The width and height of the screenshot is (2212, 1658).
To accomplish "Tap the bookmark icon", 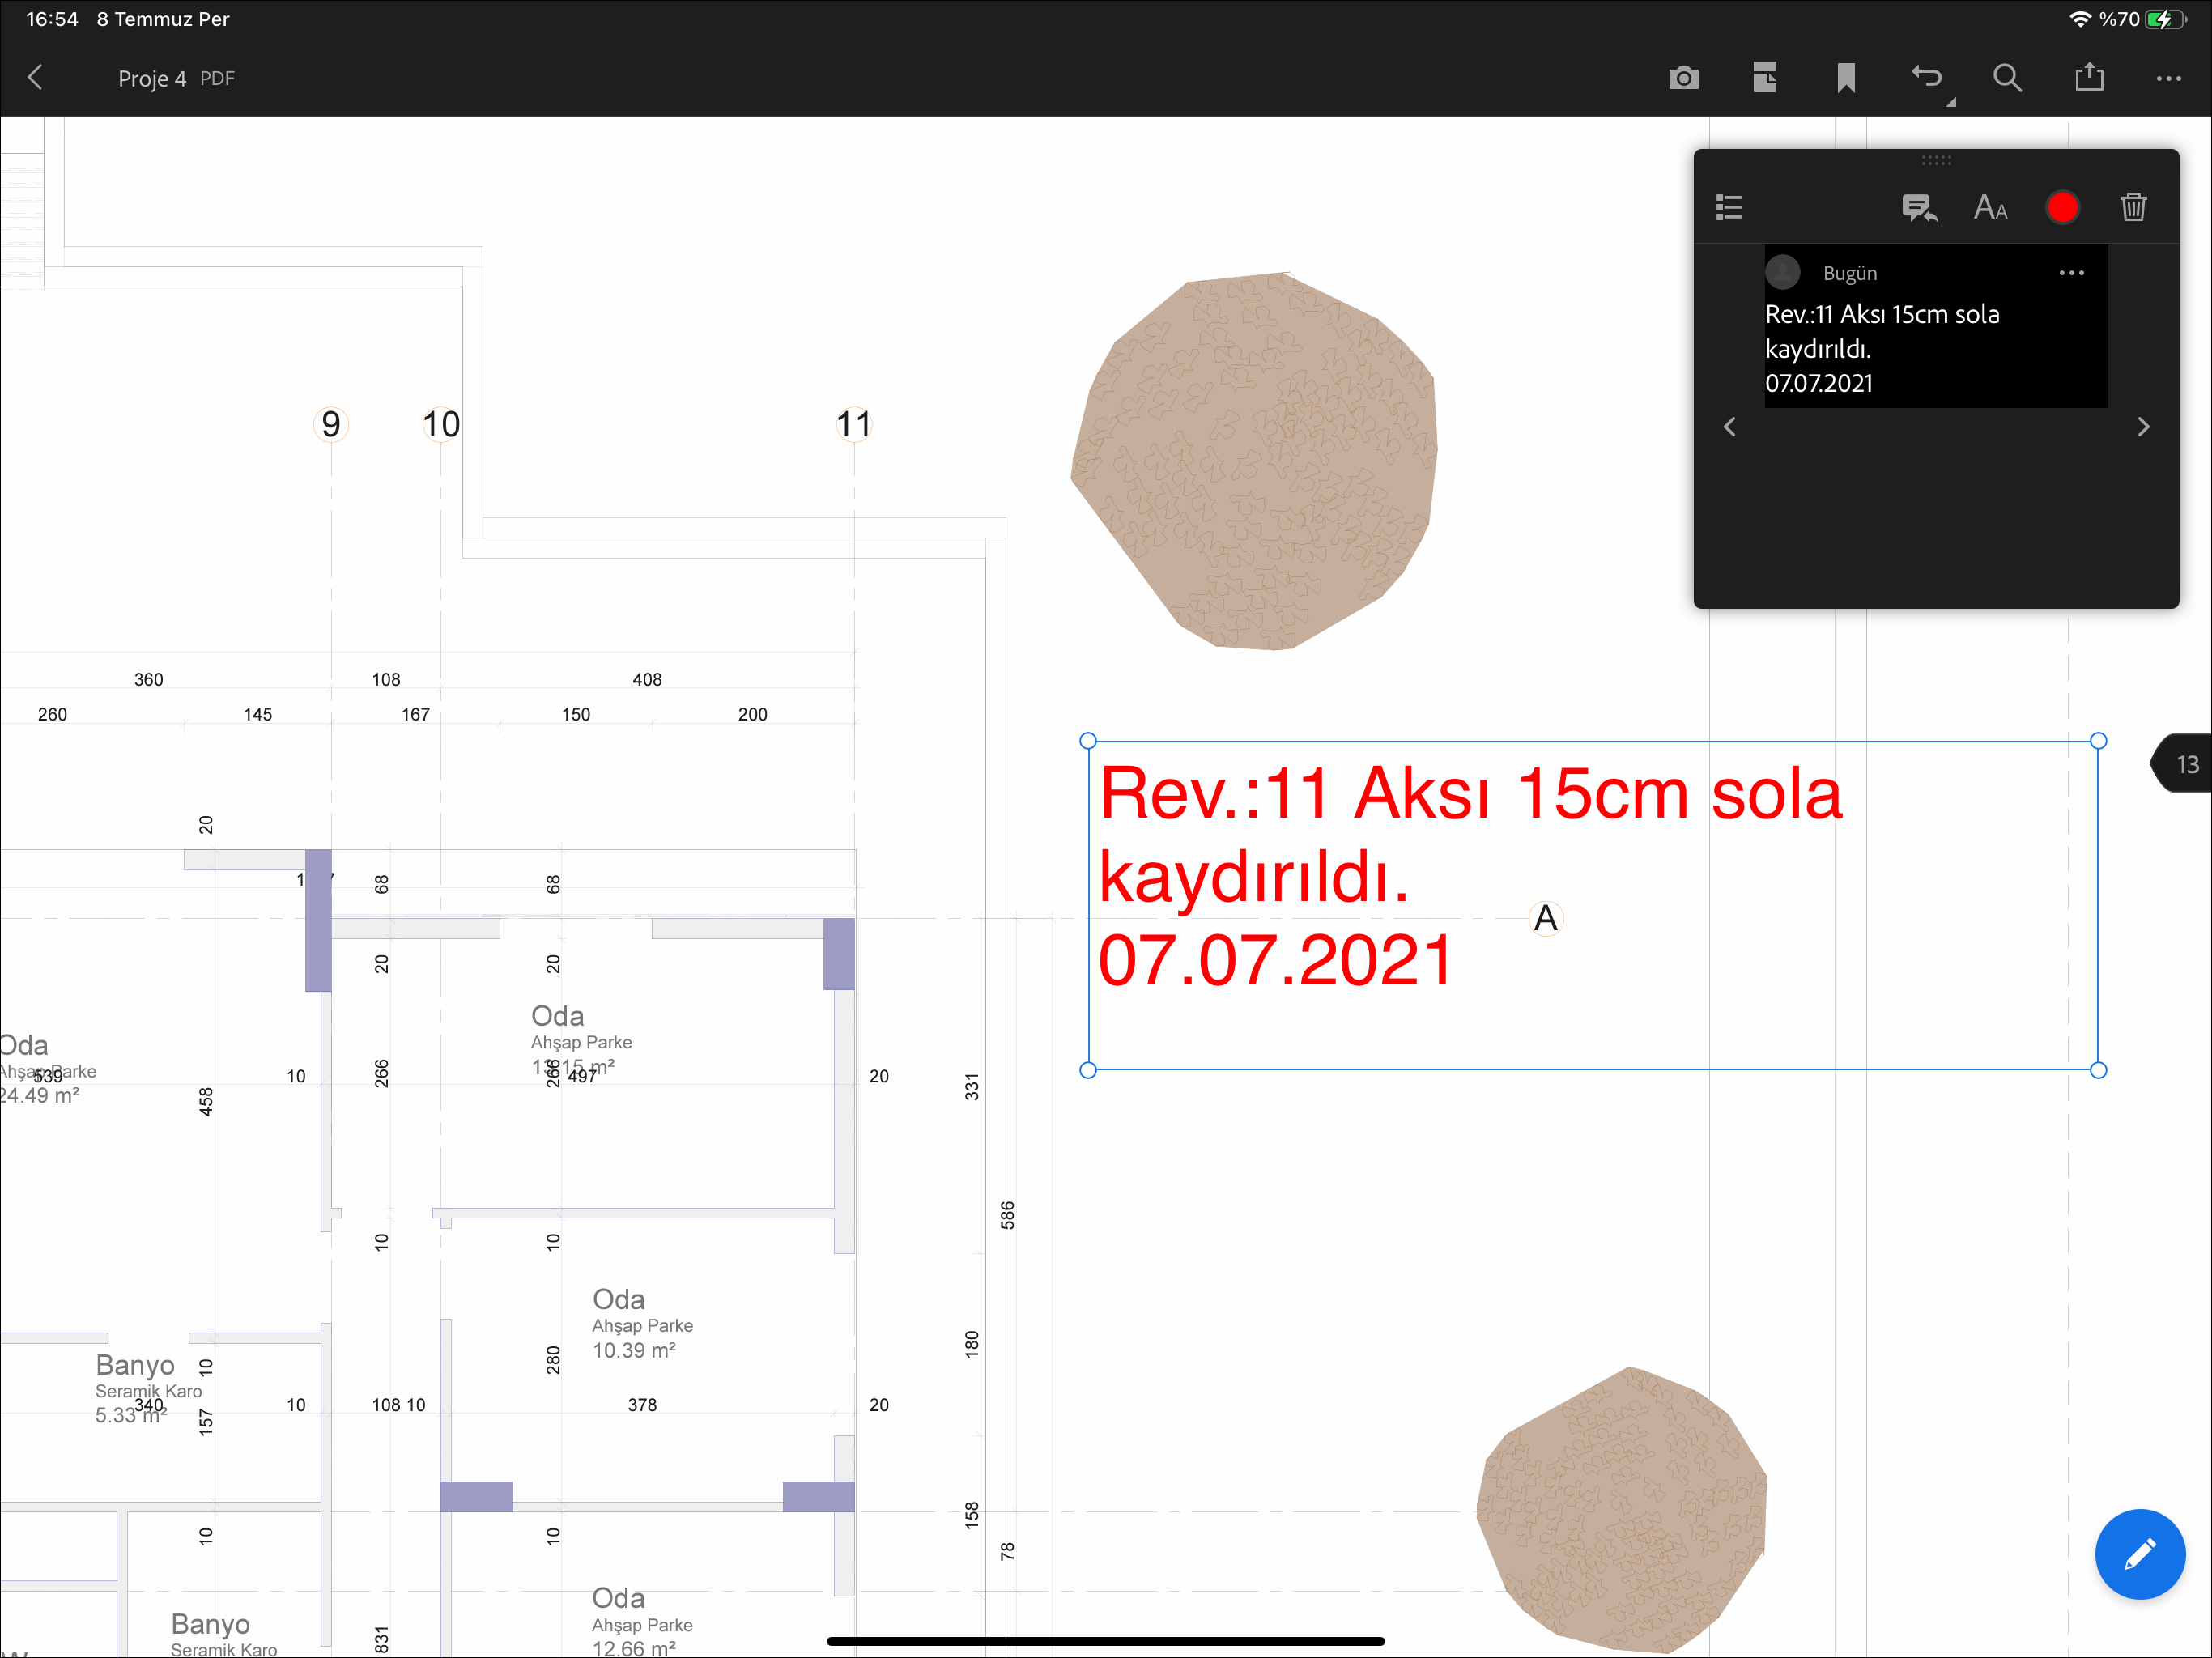I will (1846, 78).
